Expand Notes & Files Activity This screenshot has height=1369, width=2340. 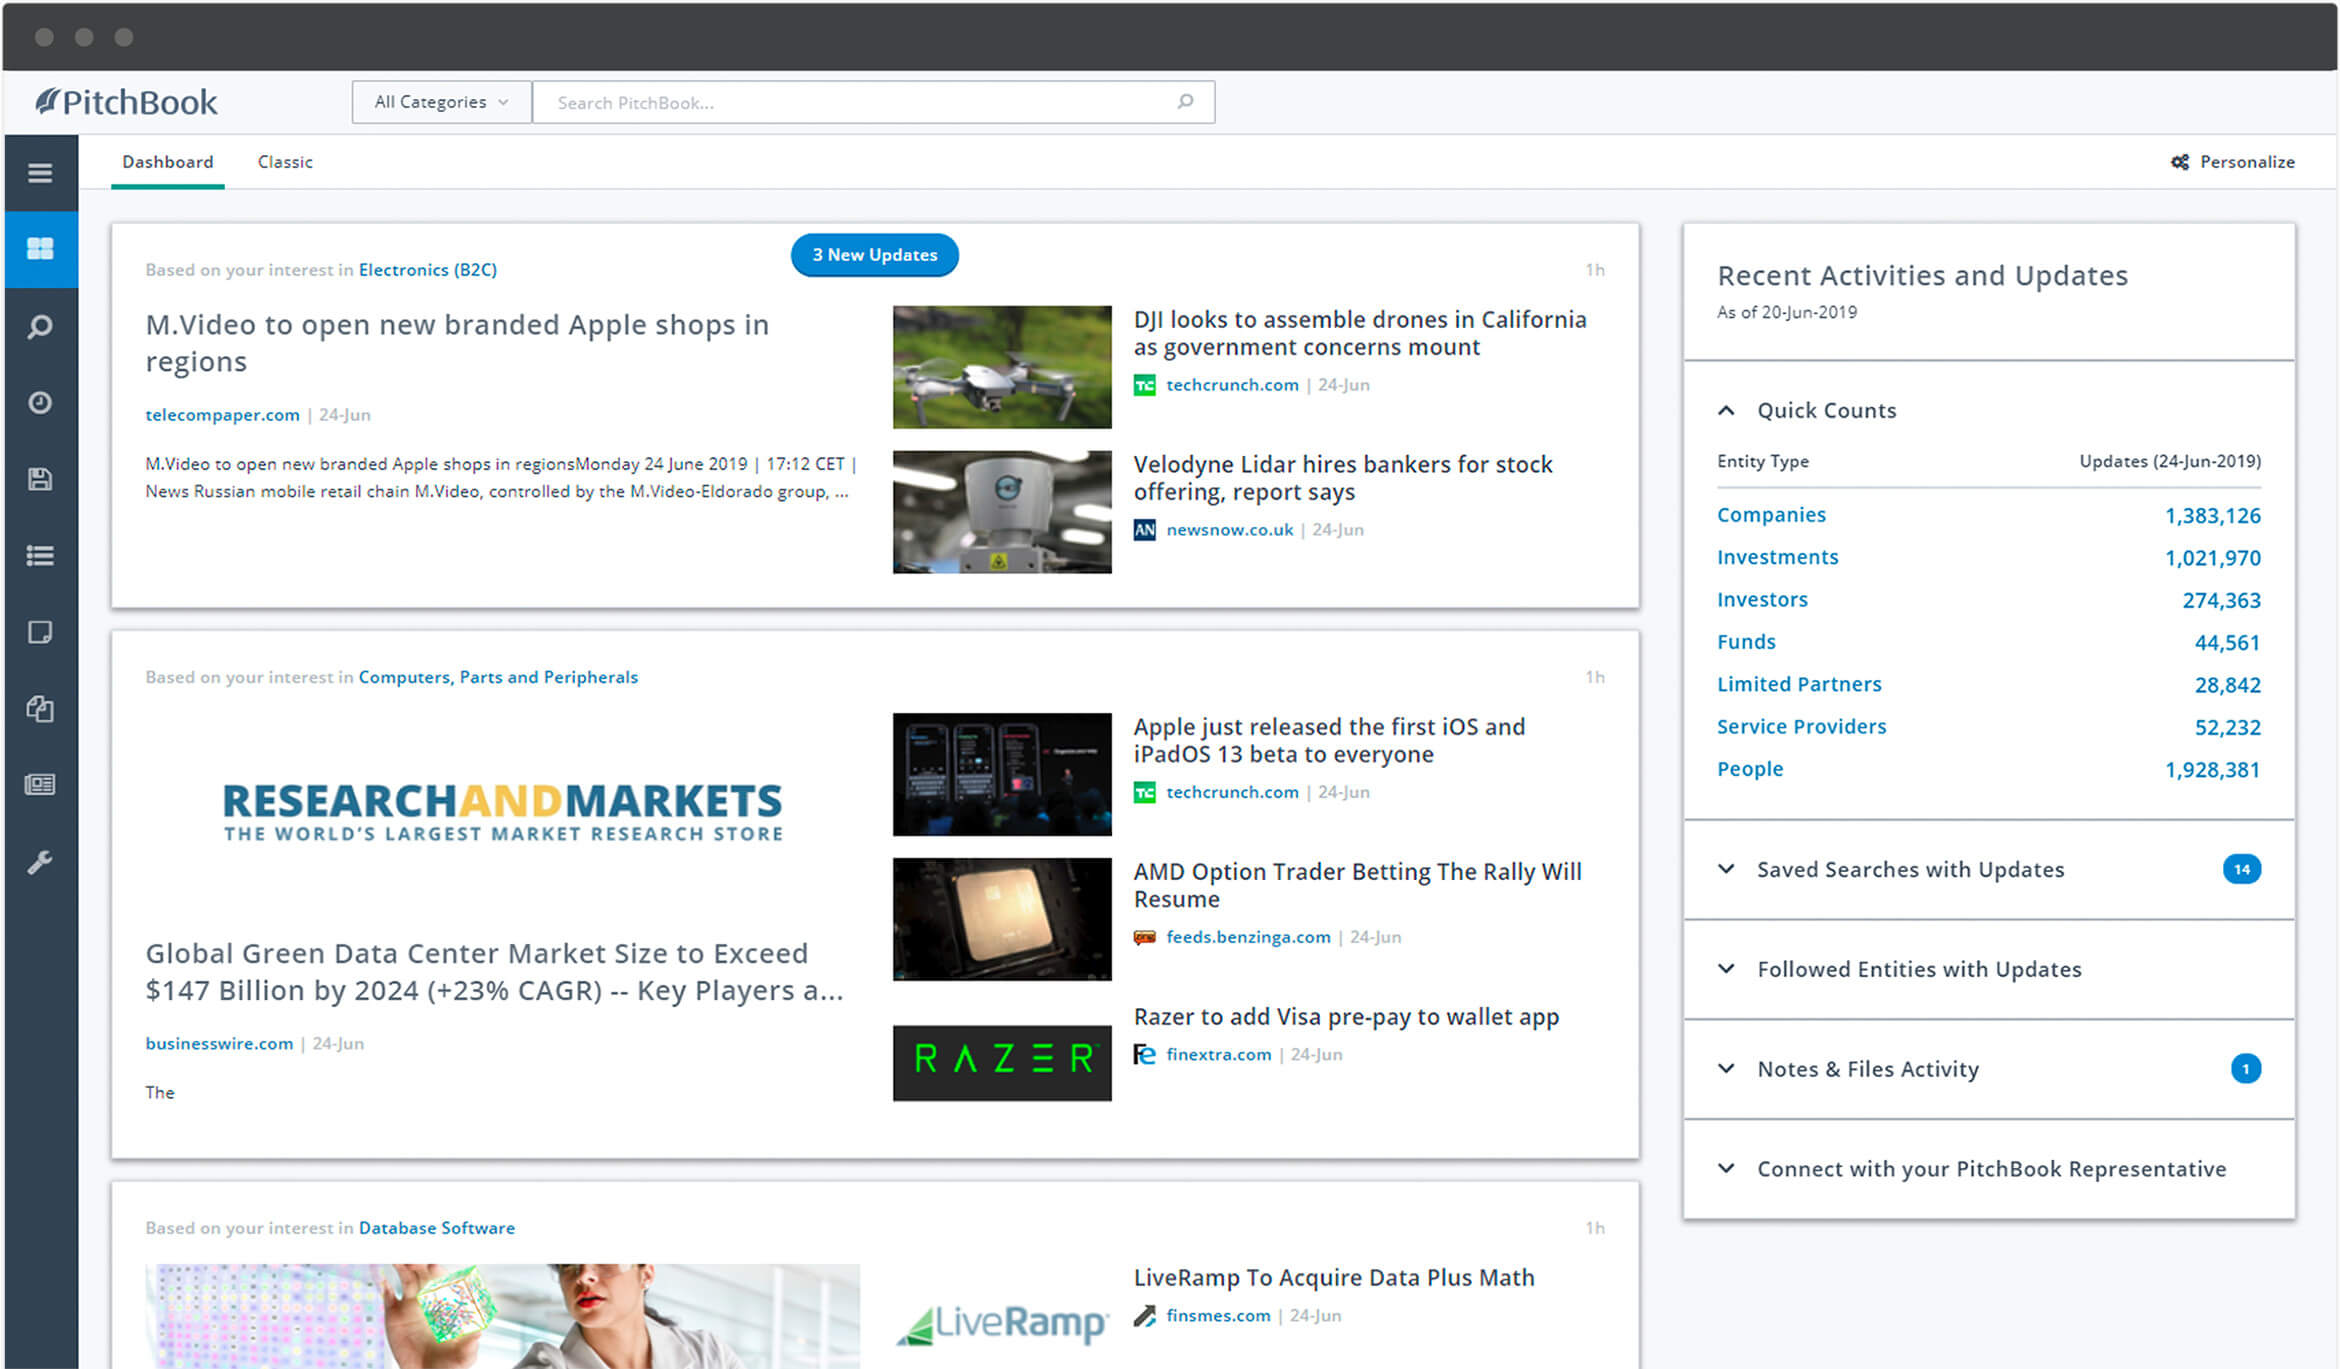tap(1726, 1068)
